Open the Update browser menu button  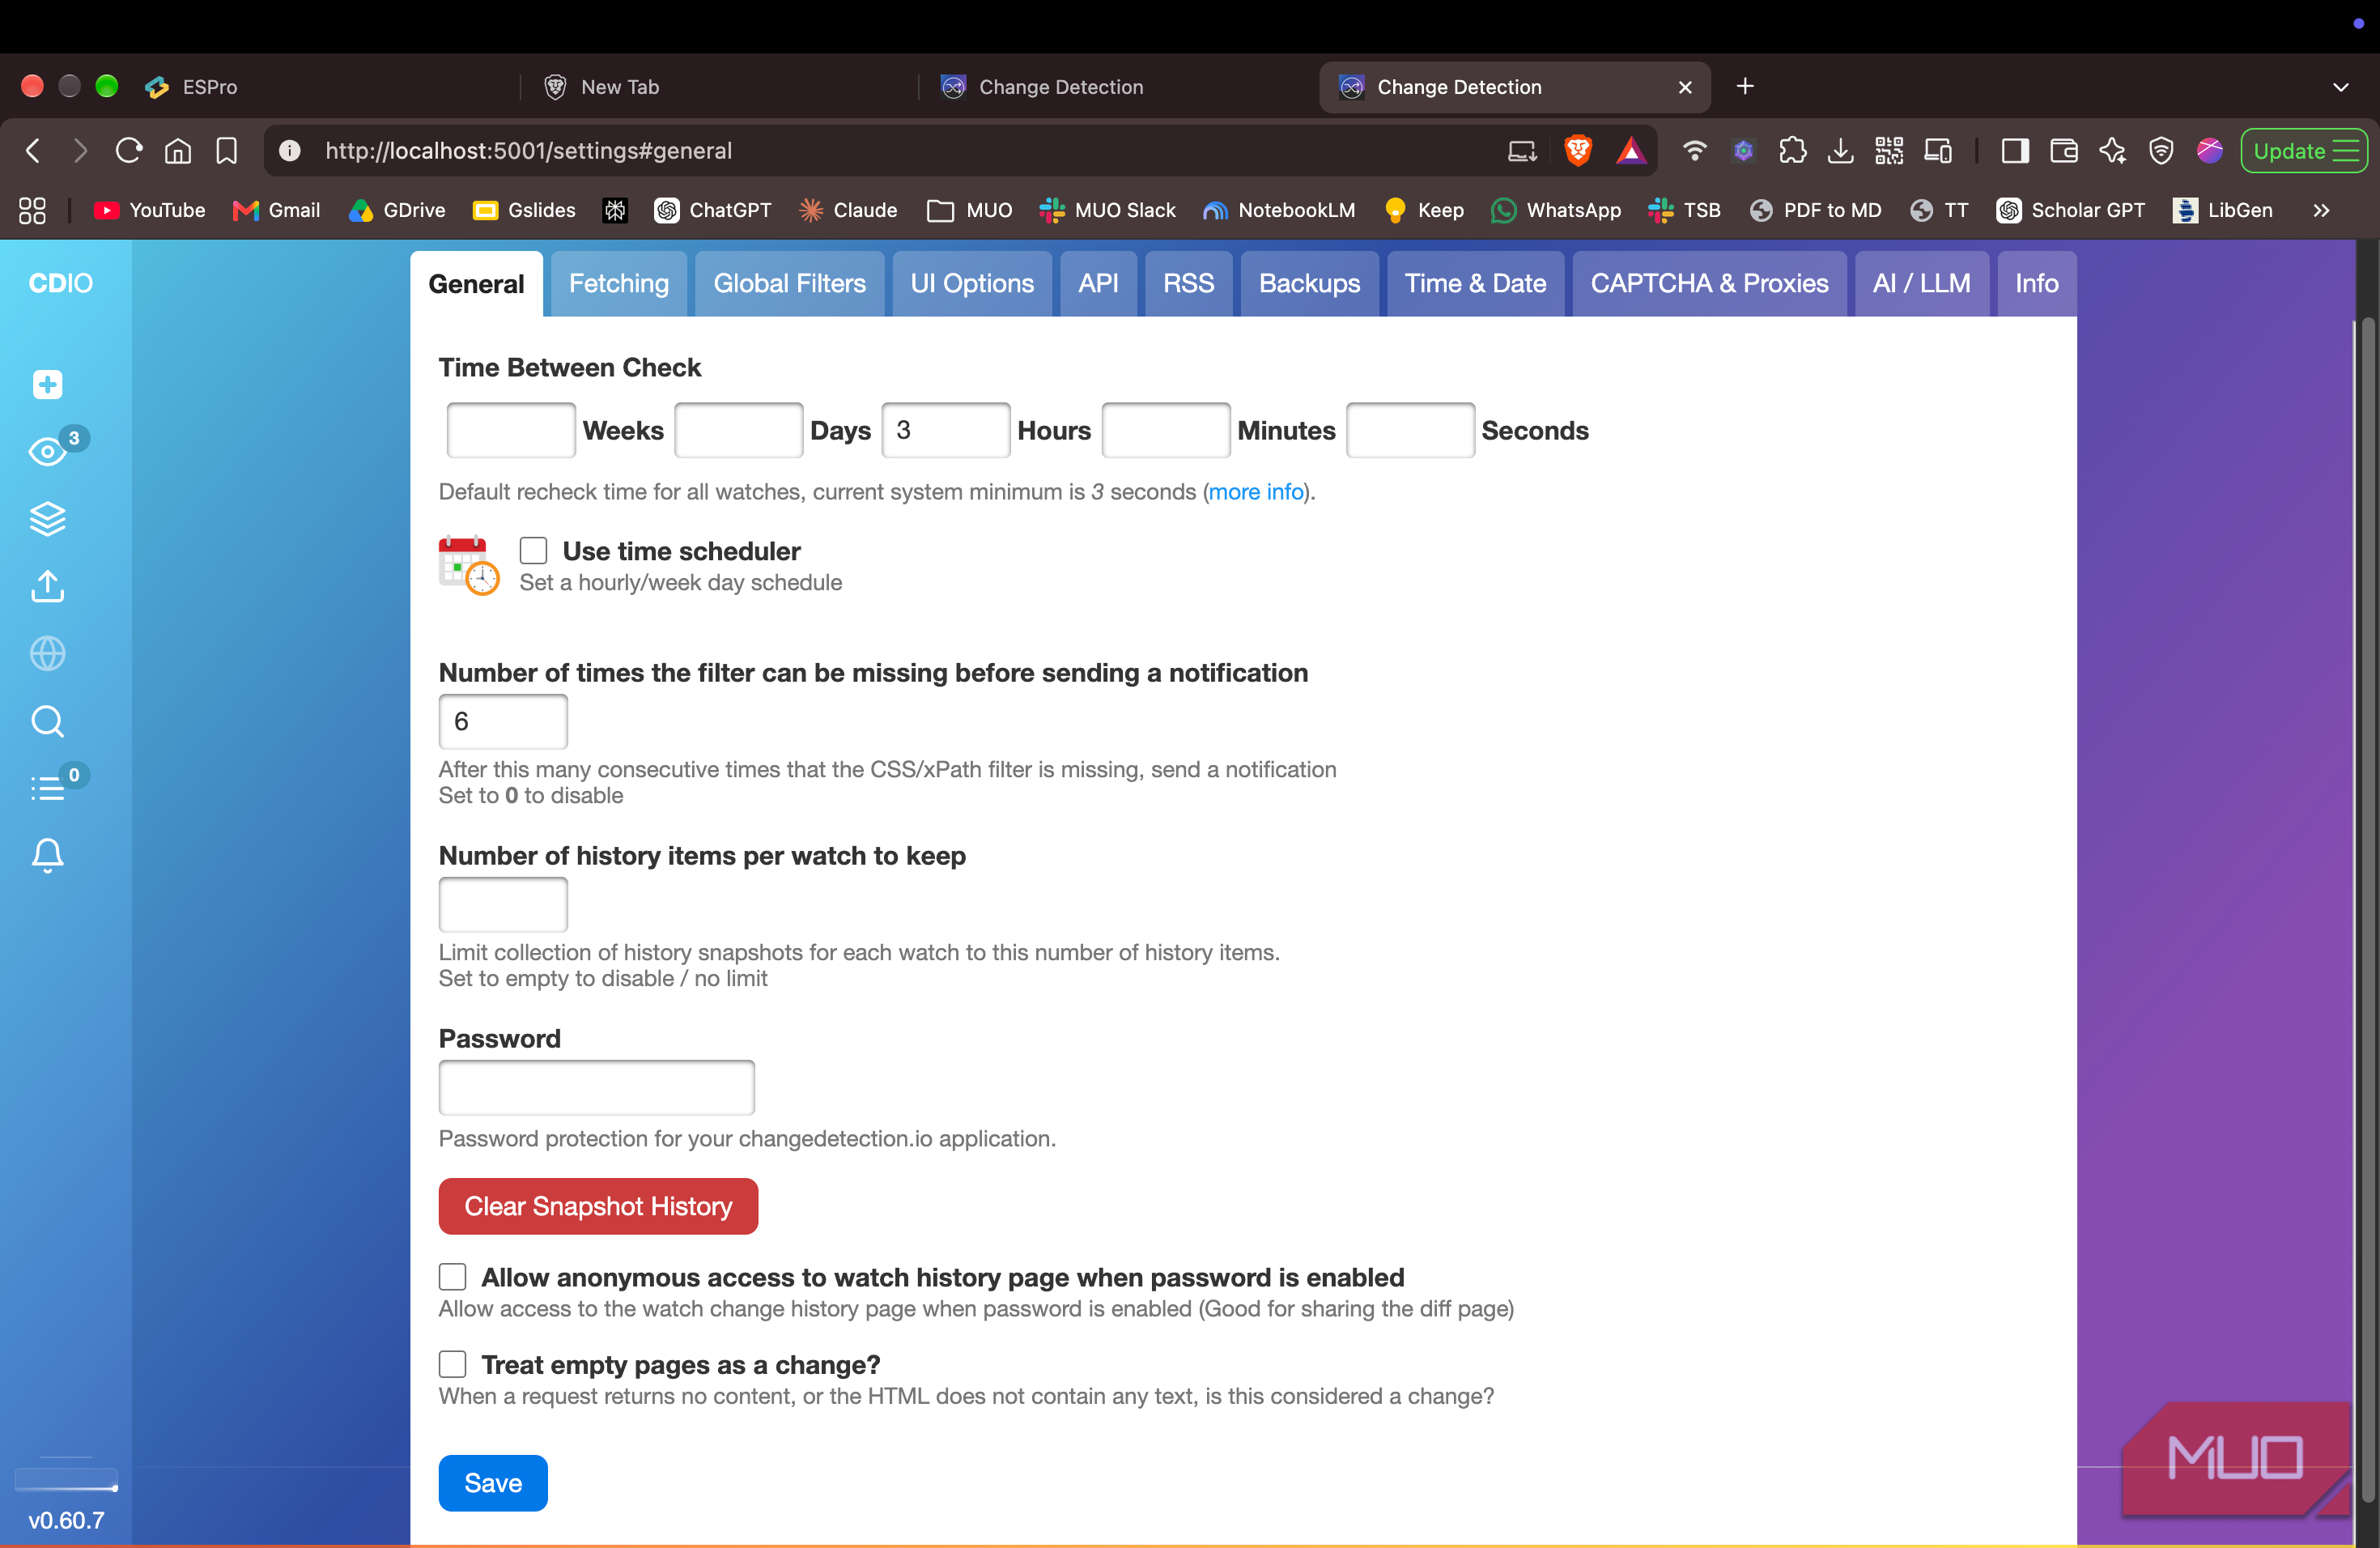click(2304, 151)
